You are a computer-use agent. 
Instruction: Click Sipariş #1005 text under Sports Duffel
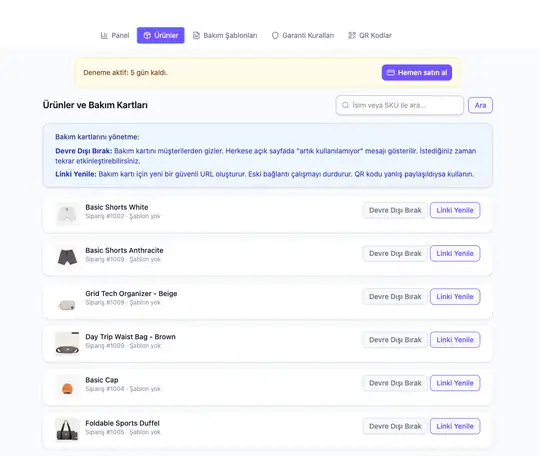tap(105, 432)
